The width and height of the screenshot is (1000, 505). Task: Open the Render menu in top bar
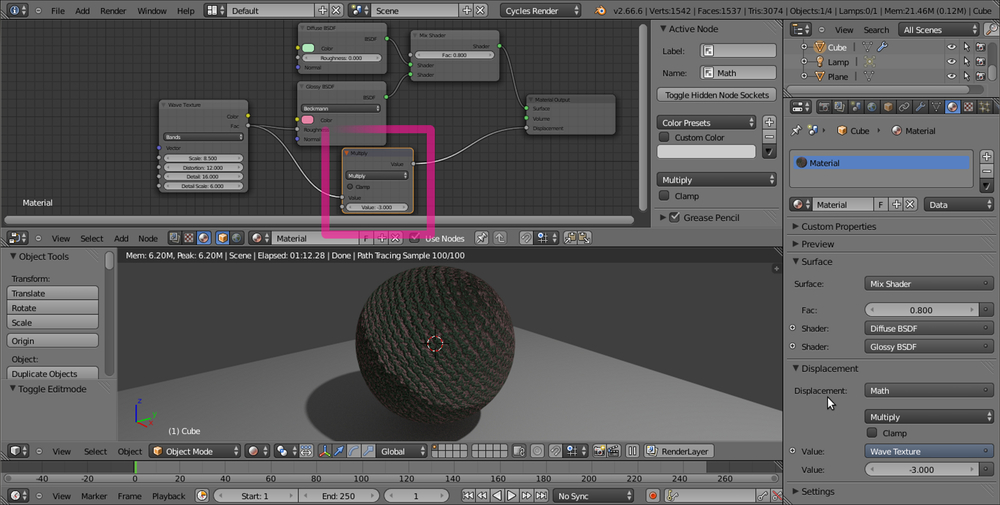tap(113, 10)
